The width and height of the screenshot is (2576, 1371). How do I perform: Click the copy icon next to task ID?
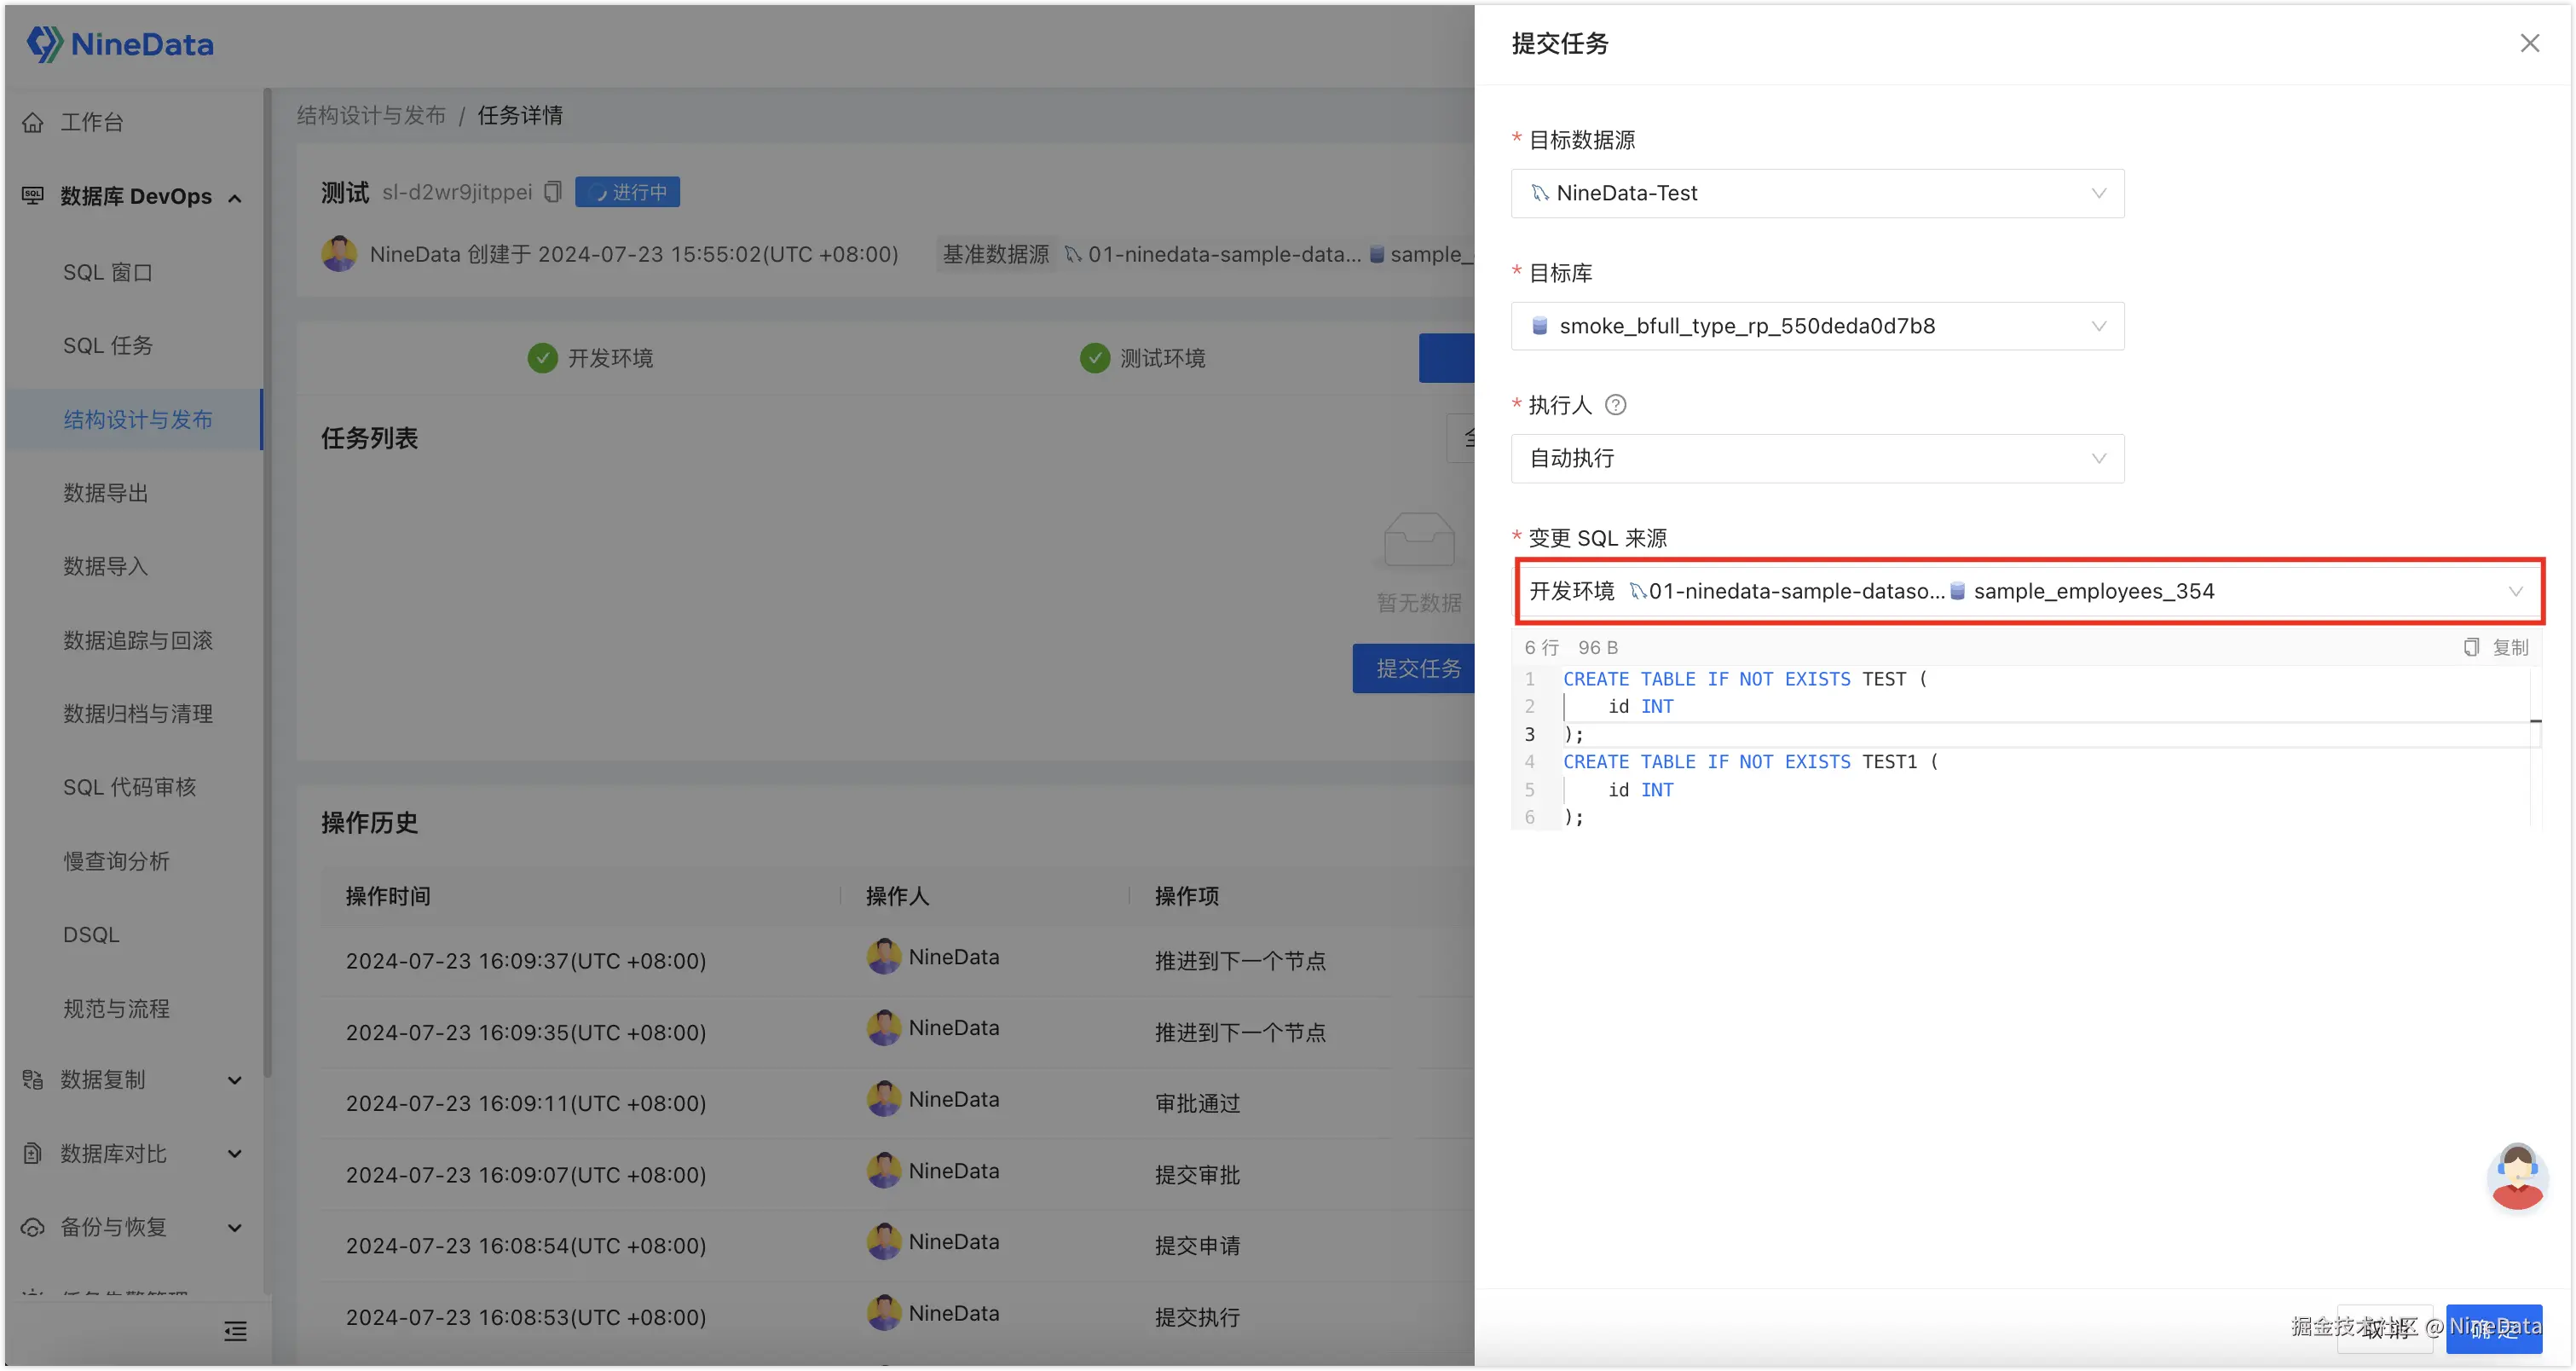click(553, 192)
